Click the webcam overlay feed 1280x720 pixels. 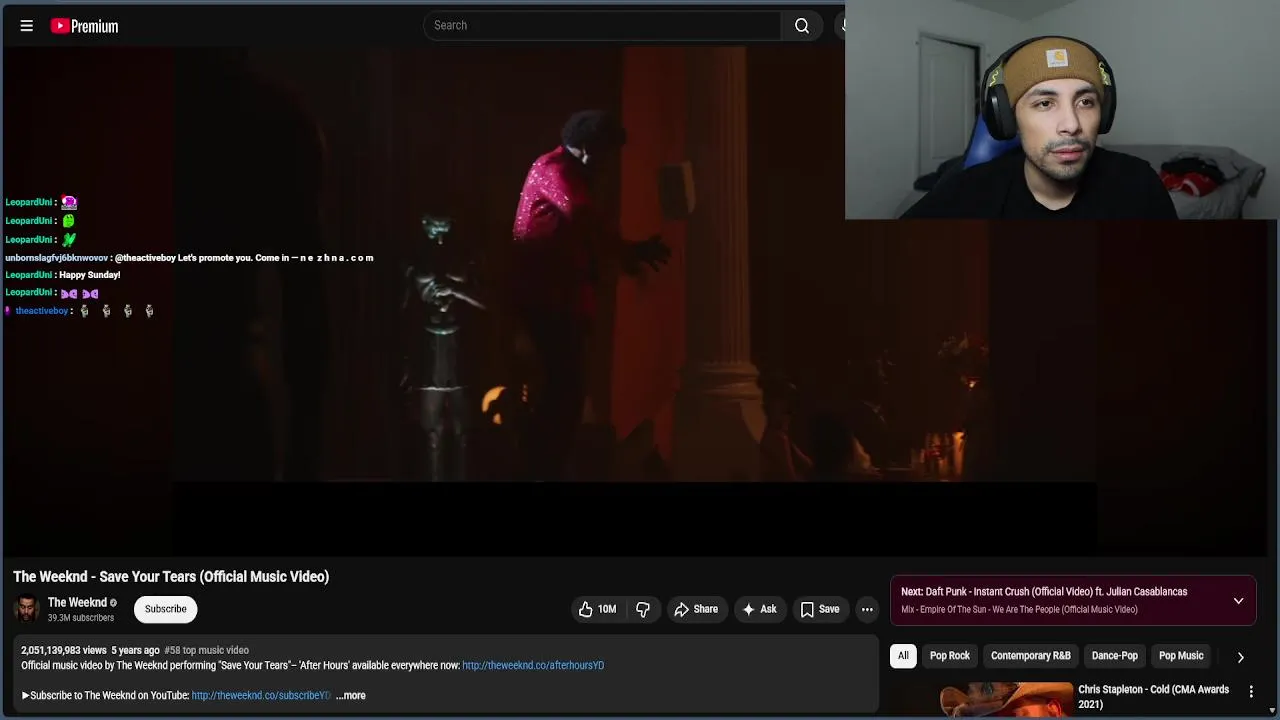1062,110
